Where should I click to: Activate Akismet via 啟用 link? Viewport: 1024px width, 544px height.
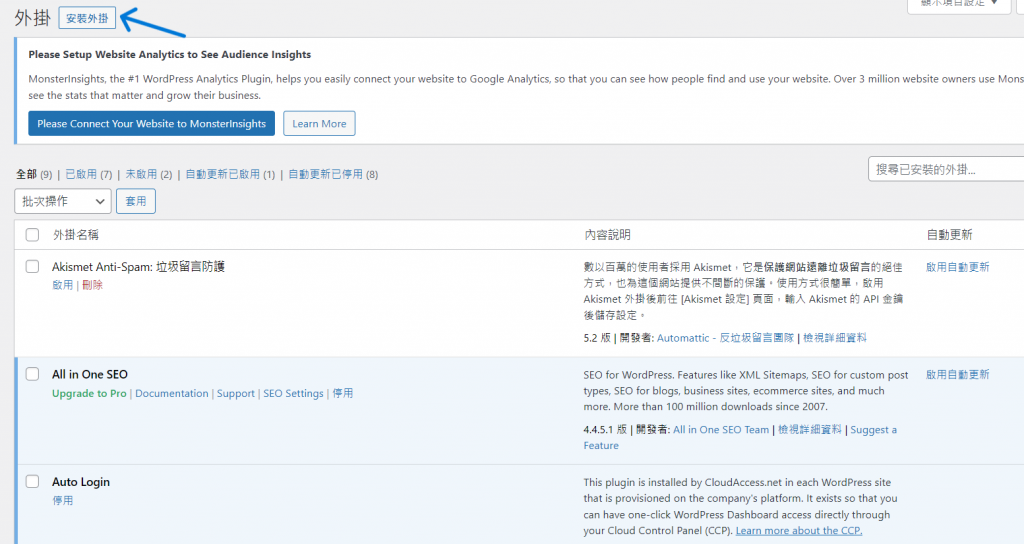tap(63, 285)
